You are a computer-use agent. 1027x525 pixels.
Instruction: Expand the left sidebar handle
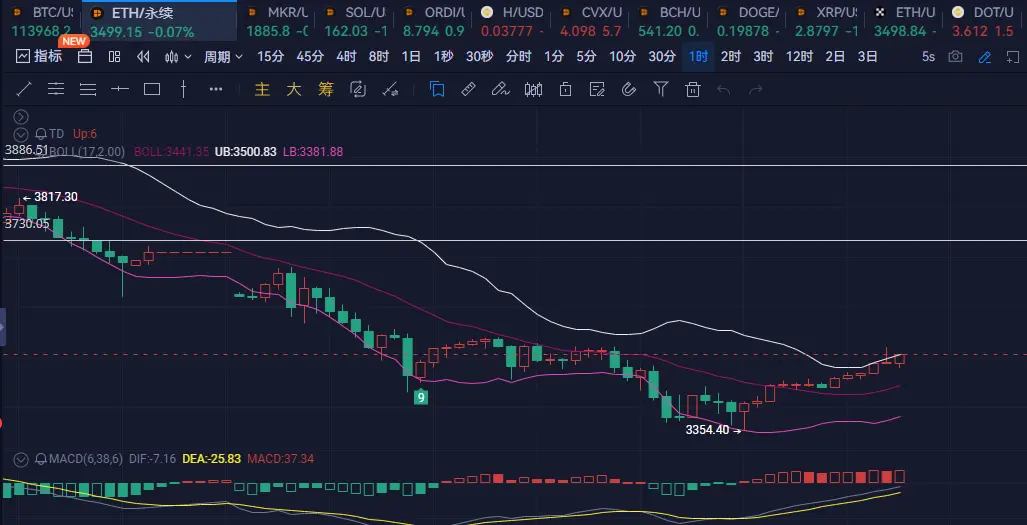(x=3, y=327)
